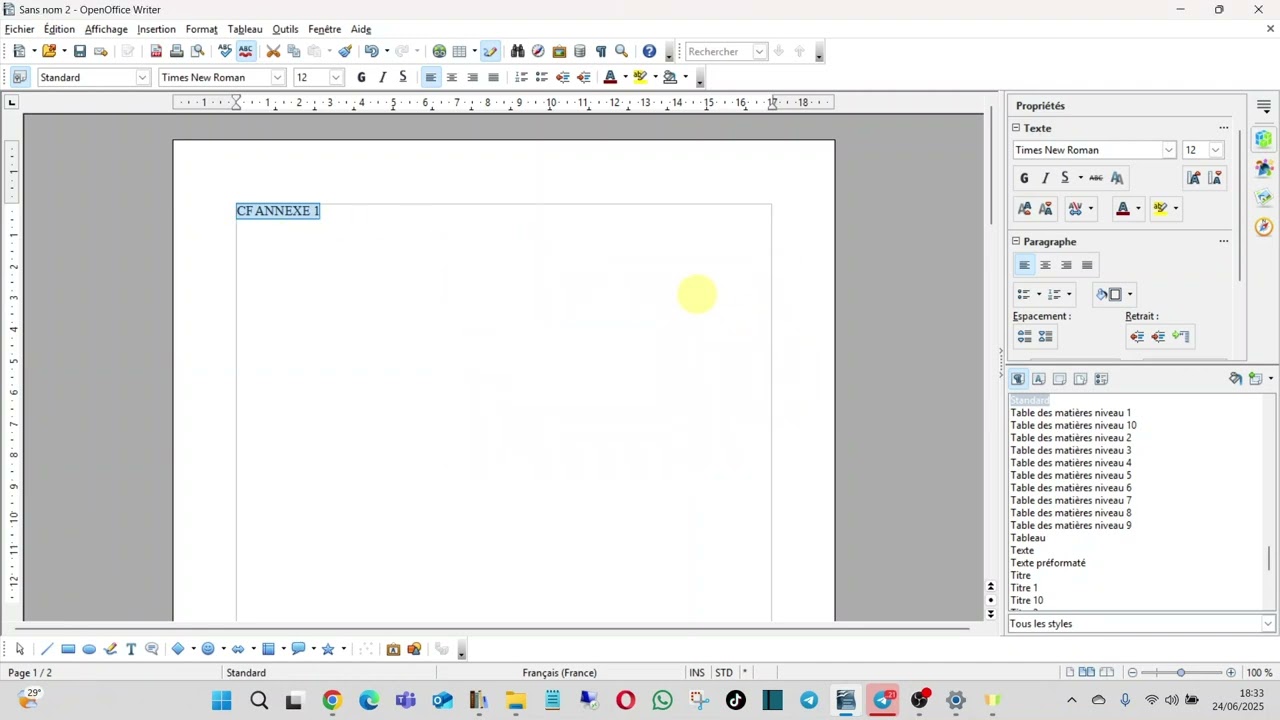Collapse the Texte section
1280x720 pixels.
tap(1016, 128)
